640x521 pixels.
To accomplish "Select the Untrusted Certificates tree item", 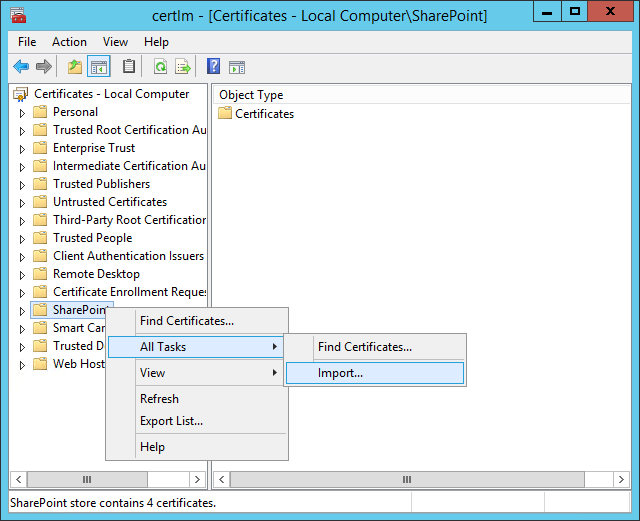I will point(110,202).
